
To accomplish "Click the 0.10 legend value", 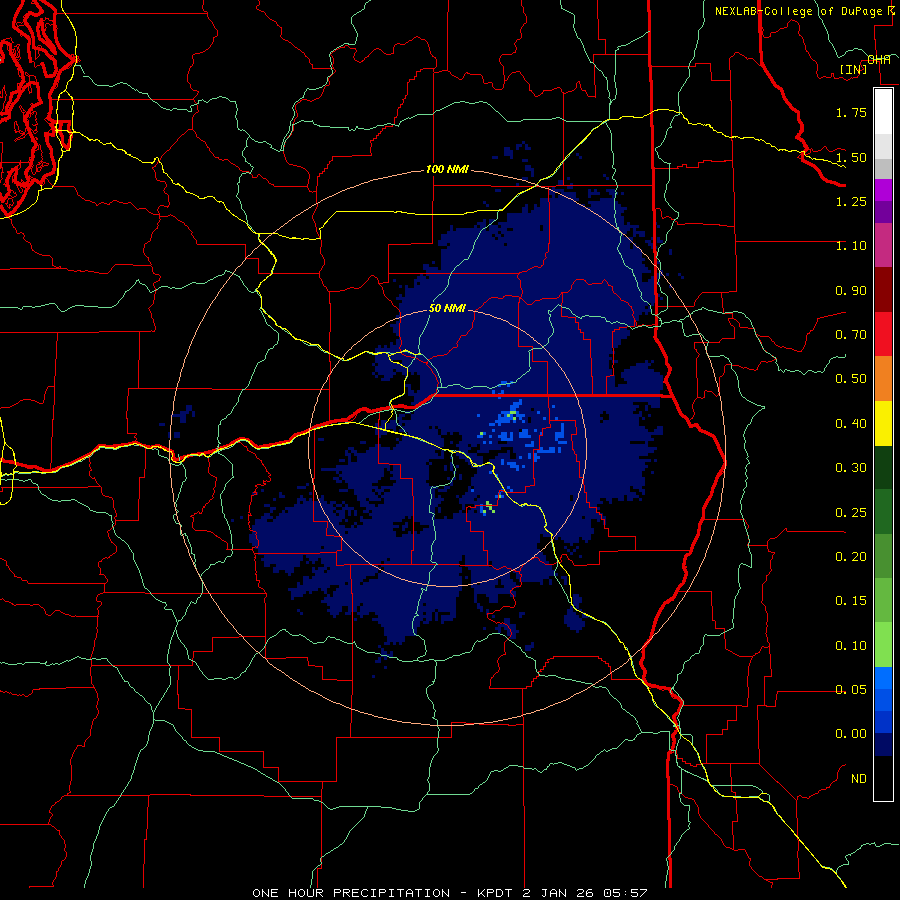I will (x=851, y=646).
